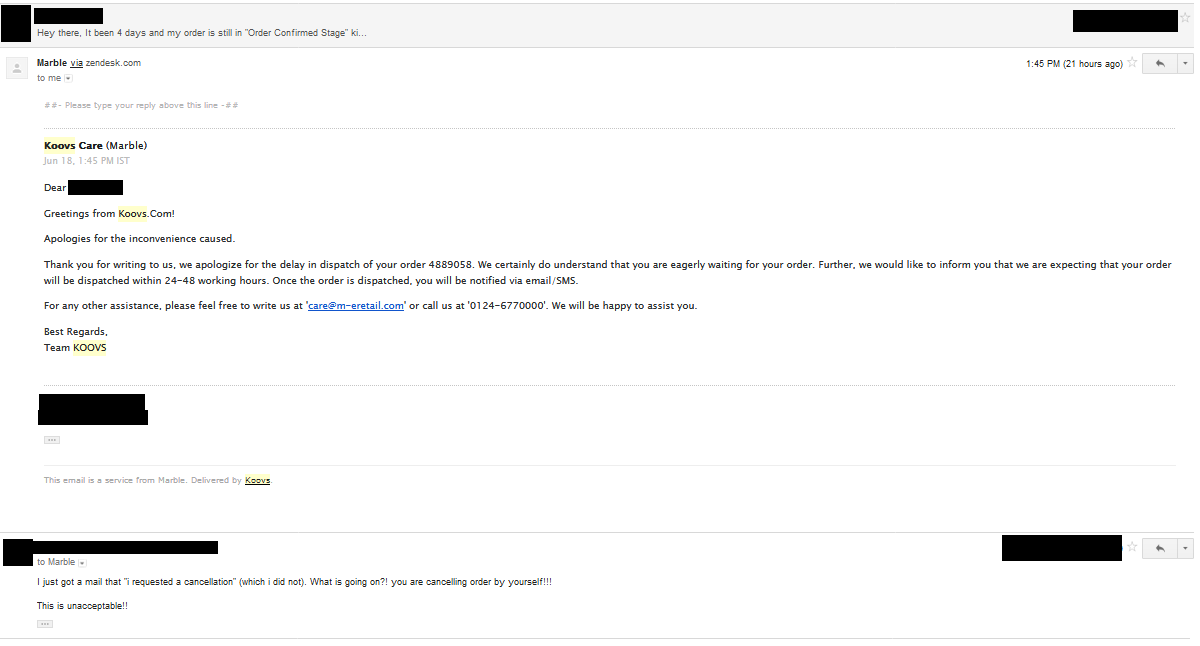This screenshot has height=646, width=1200.
Task: Star the collapsed first message in thread
Action: click(x=1185, y=18)
